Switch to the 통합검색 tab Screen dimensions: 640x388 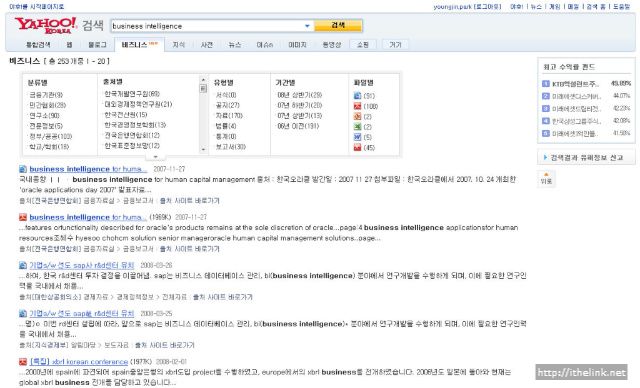[38, 45]
